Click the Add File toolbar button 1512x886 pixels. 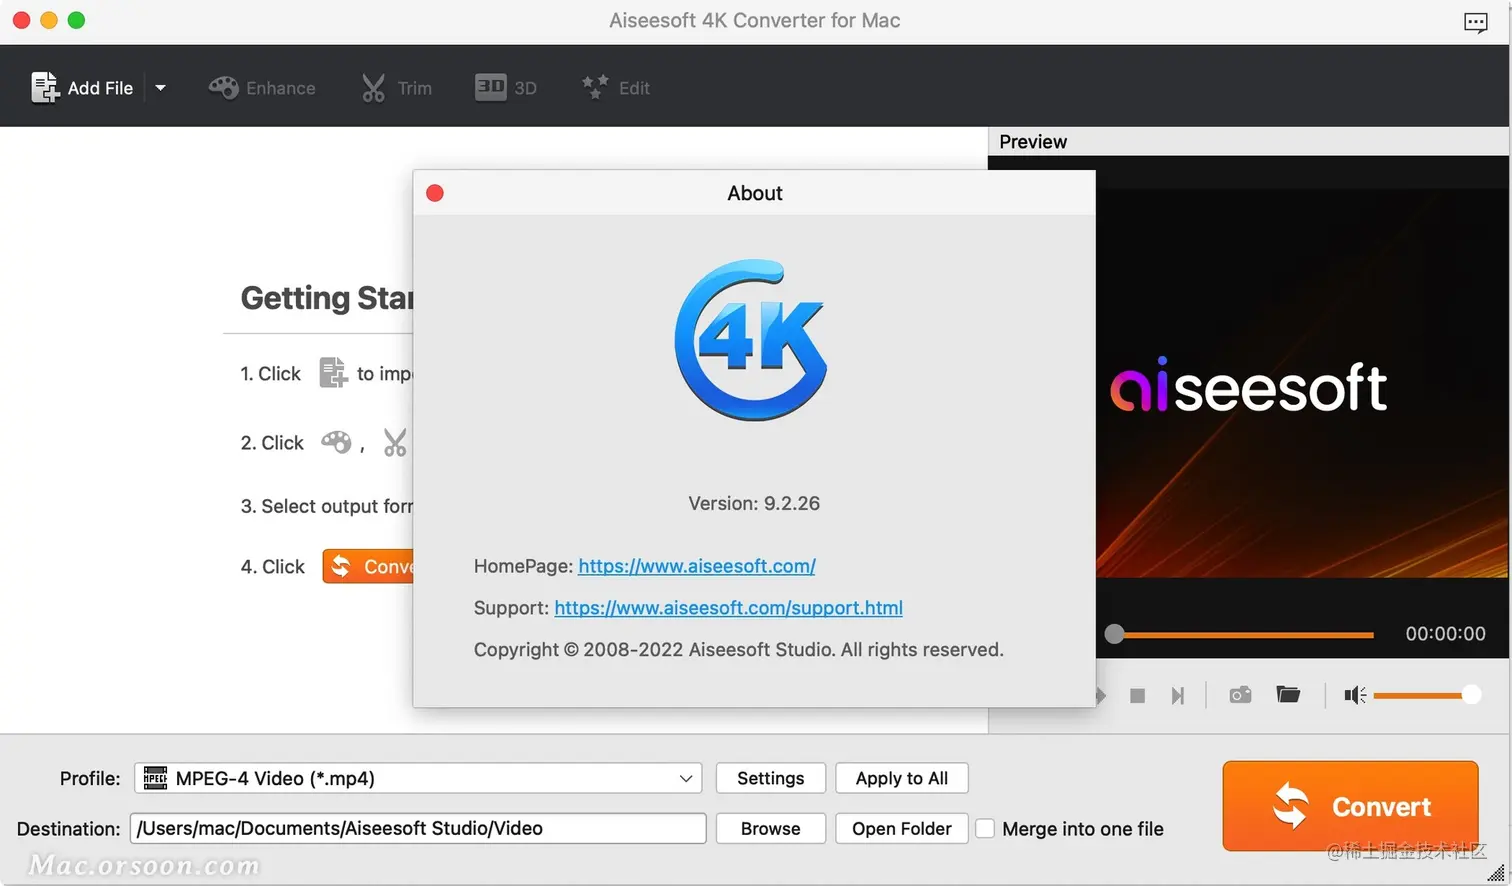coord(82,88)
